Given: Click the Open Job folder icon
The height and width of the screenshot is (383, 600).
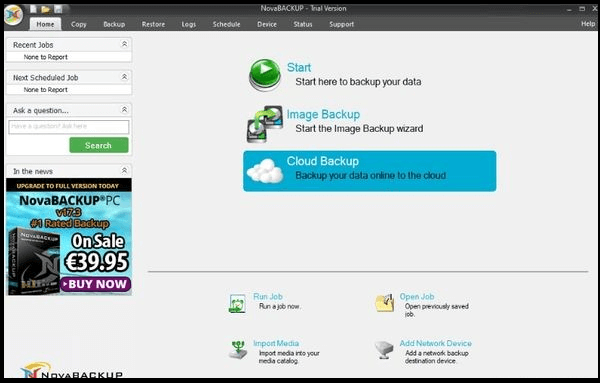Looking at the screenshot, I should pos(385,303).
